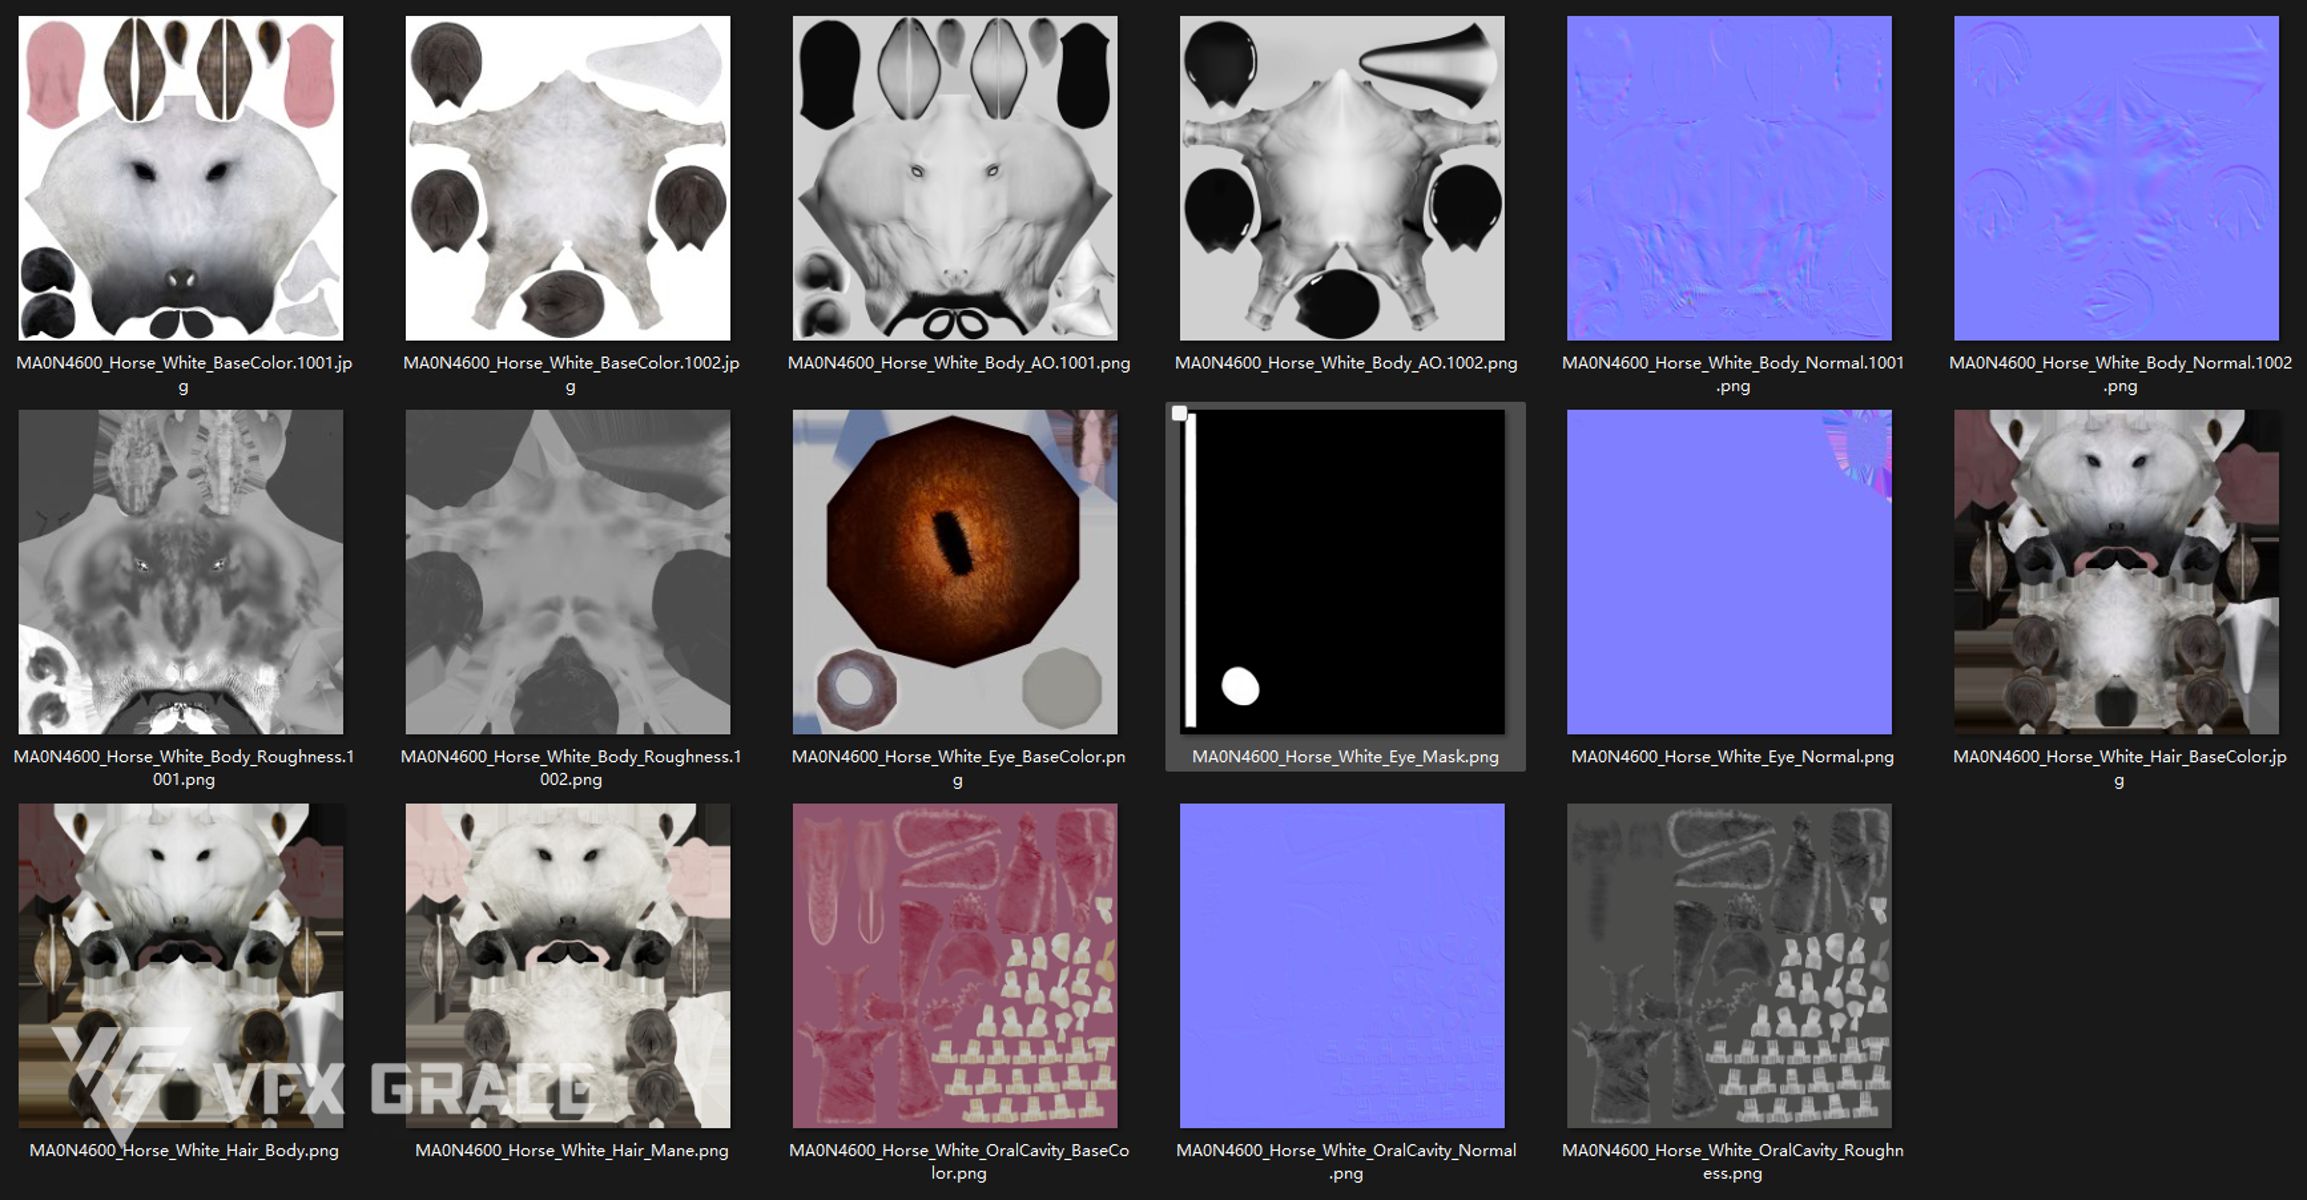Tick the selection checkbox on Eye_Mask
The image size is (2307, 1200).
click(x=1180, y=413)
